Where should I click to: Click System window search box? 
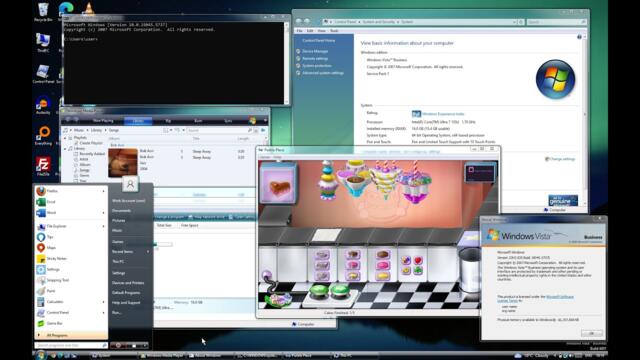[x=556, y=22]
